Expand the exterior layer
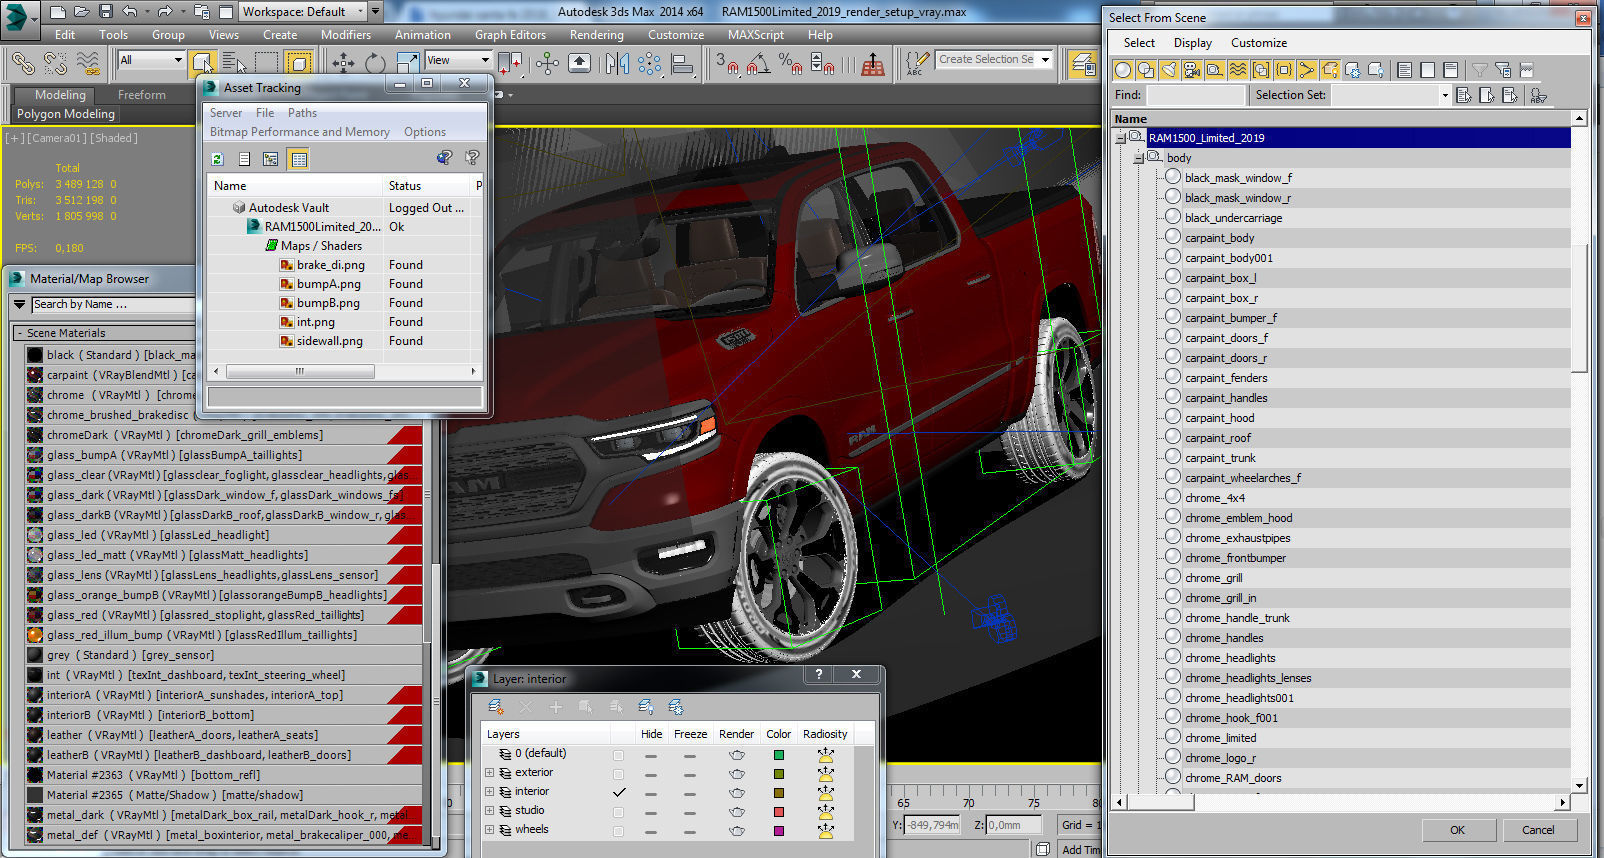This screenshot has width=1604, height=858. (490, 773)
